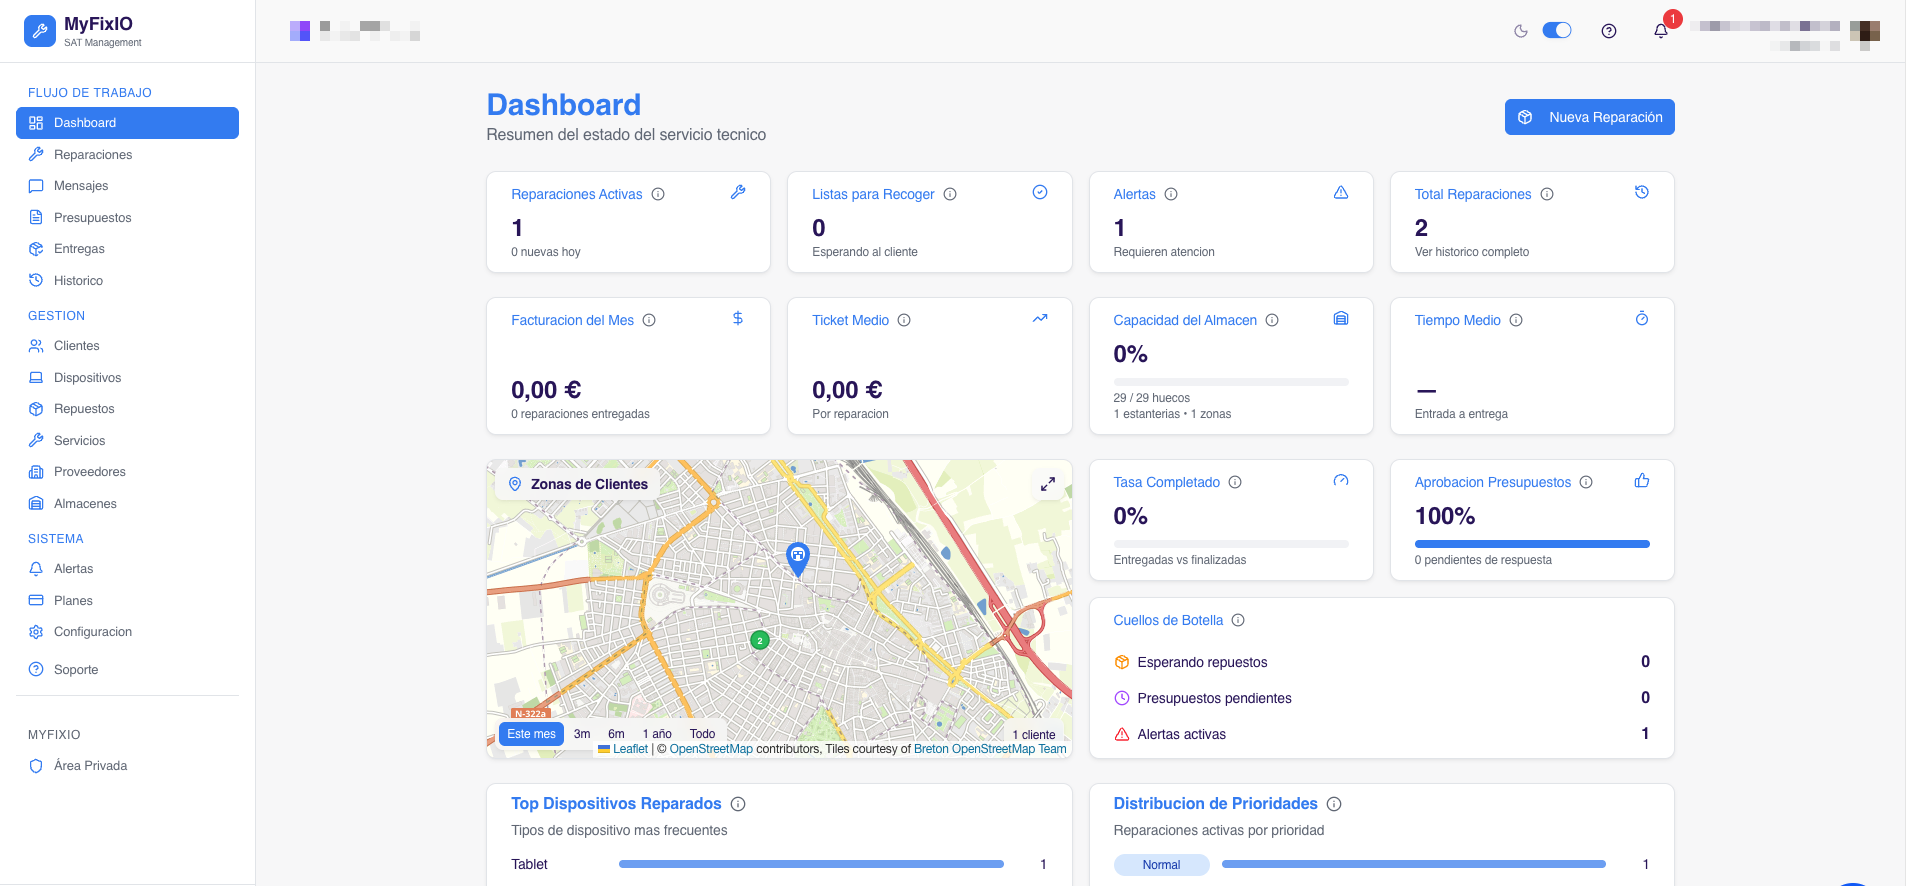Click history icon on Total Reparaciones card
This screenshot has width=1906, height=886.
click(1642, 192)
